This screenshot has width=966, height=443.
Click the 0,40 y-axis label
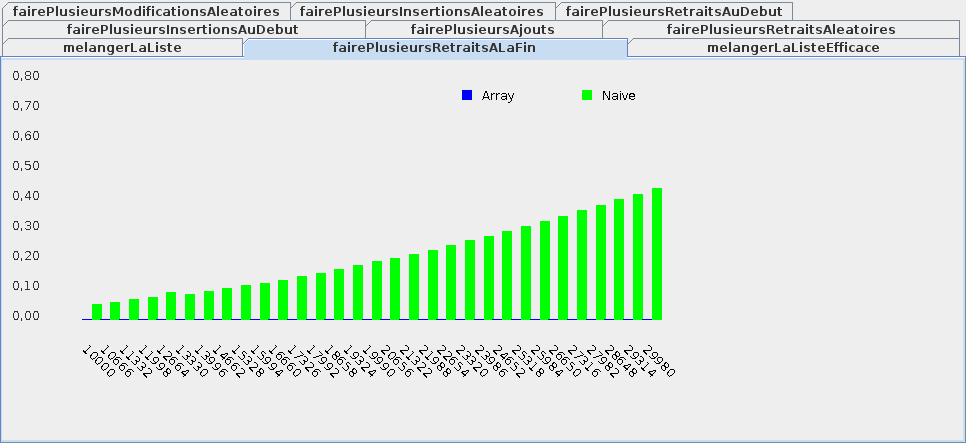pos(26,196)
